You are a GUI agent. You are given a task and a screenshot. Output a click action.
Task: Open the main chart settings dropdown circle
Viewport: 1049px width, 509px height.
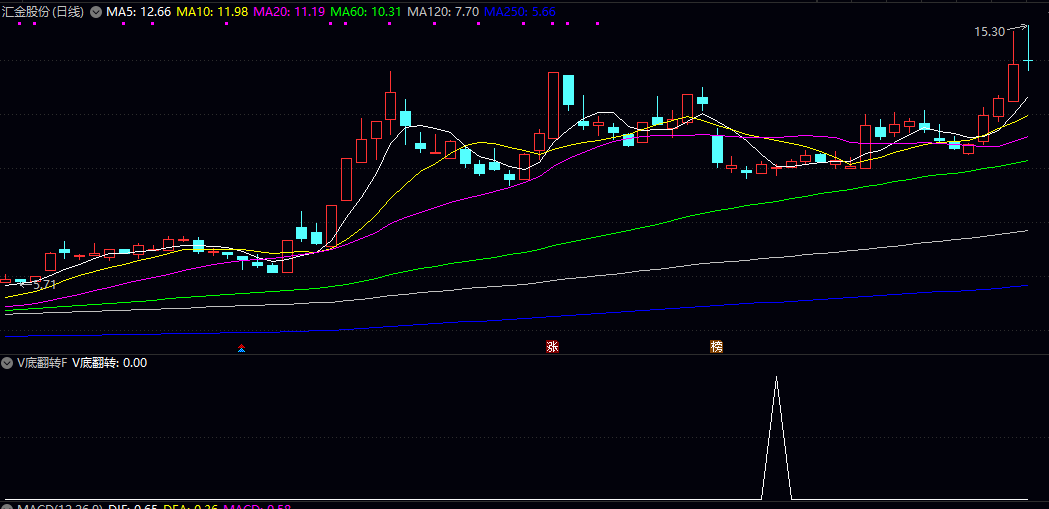pyautogui.click(x=96, y=12)
